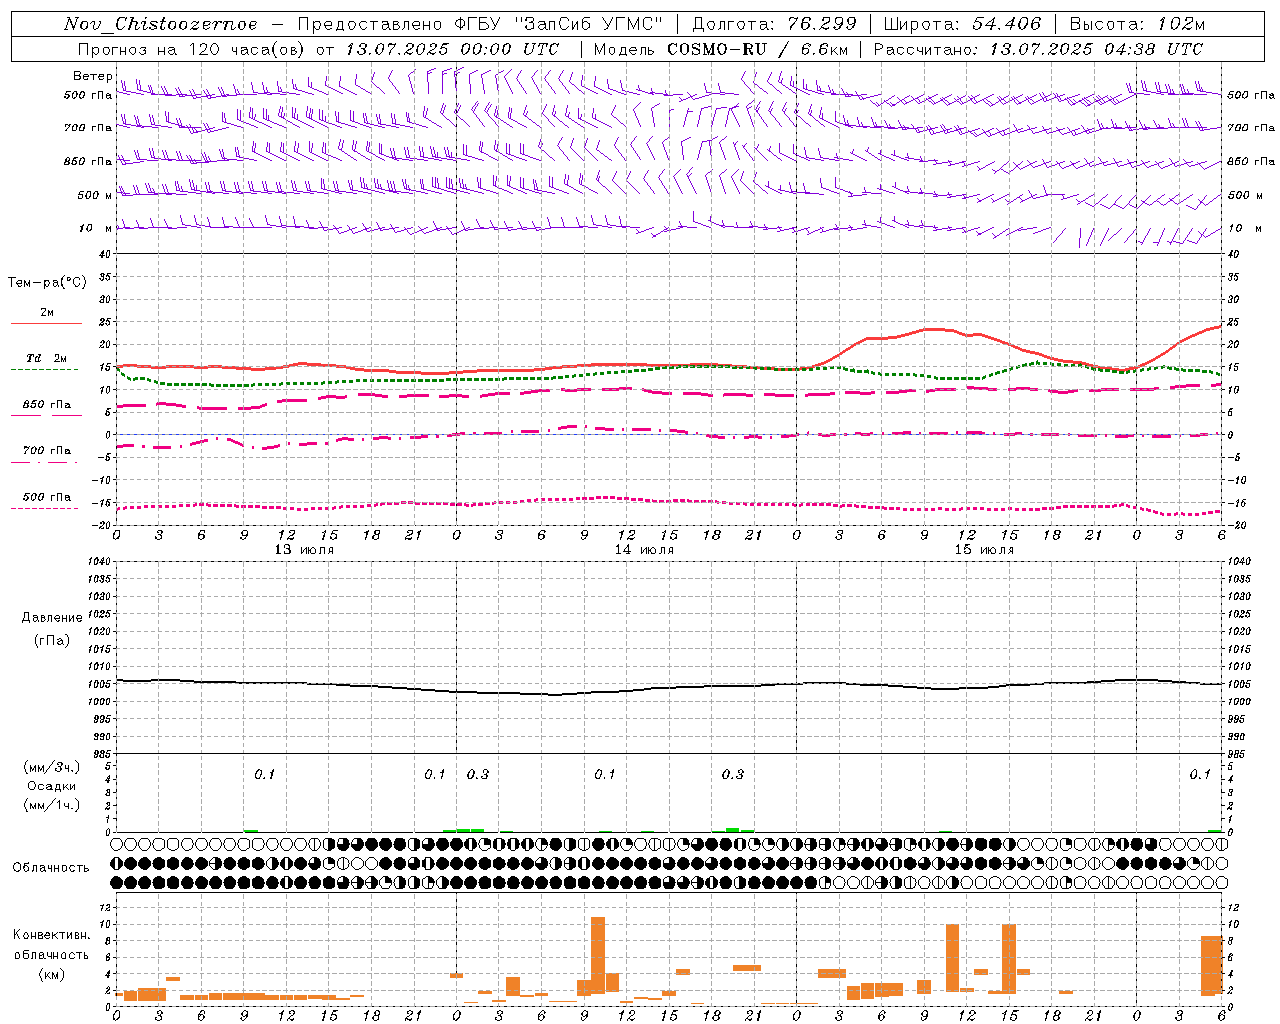
Task: Click the 700 гПа temperature legend label
Action: (x=47, y=451)
